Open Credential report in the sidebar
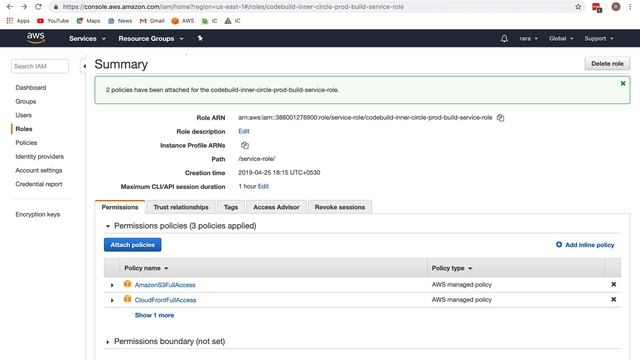This screenshot has height=360, width=640. [39, 184]
